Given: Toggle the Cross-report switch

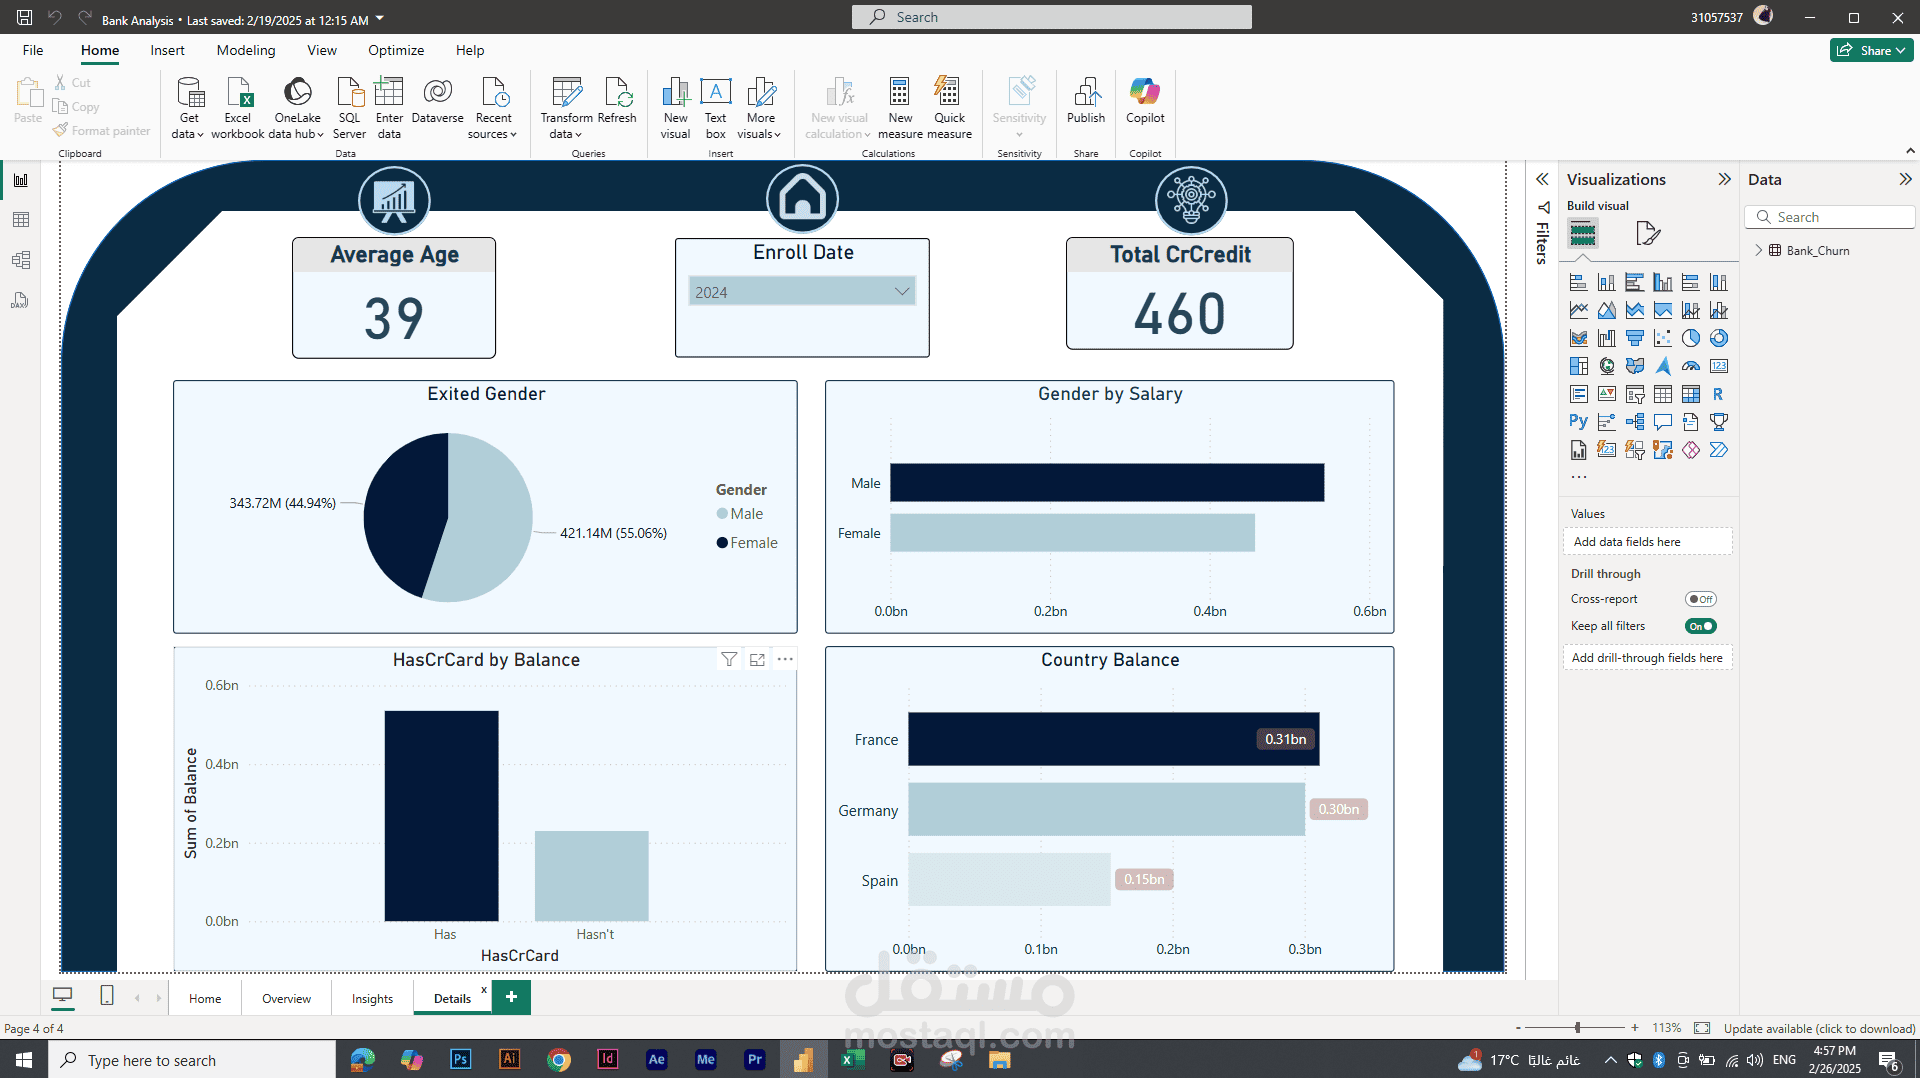Looking at the screenshot, I should (1700, 599).
